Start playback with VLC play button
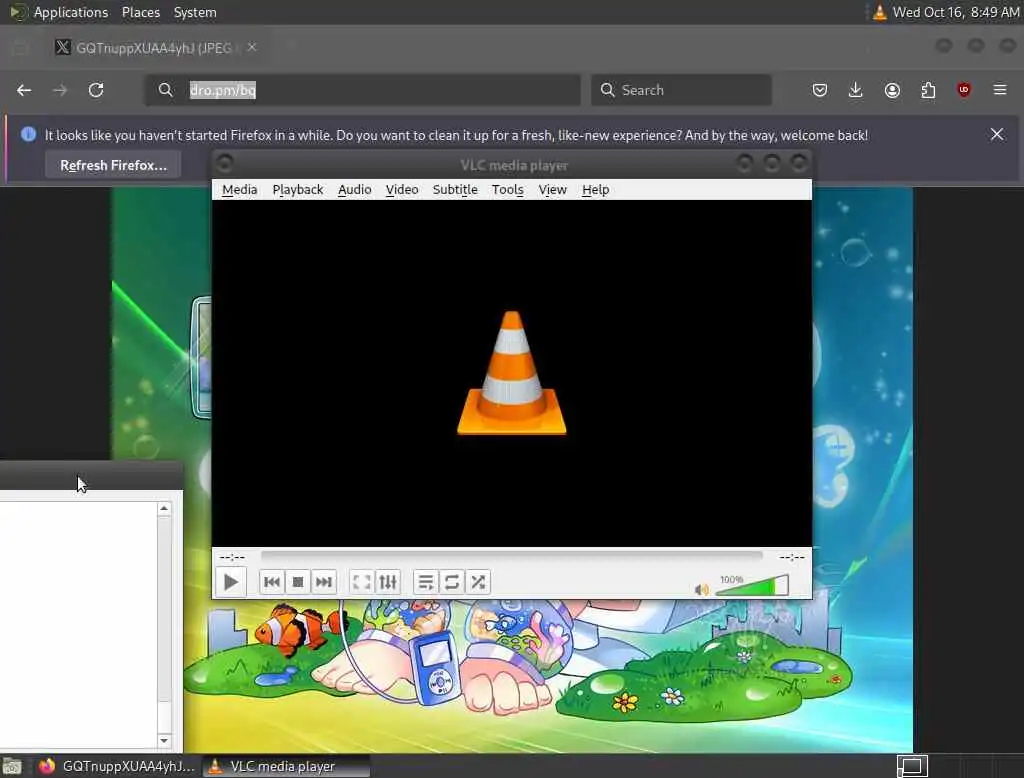 click(x=231, y=581)
